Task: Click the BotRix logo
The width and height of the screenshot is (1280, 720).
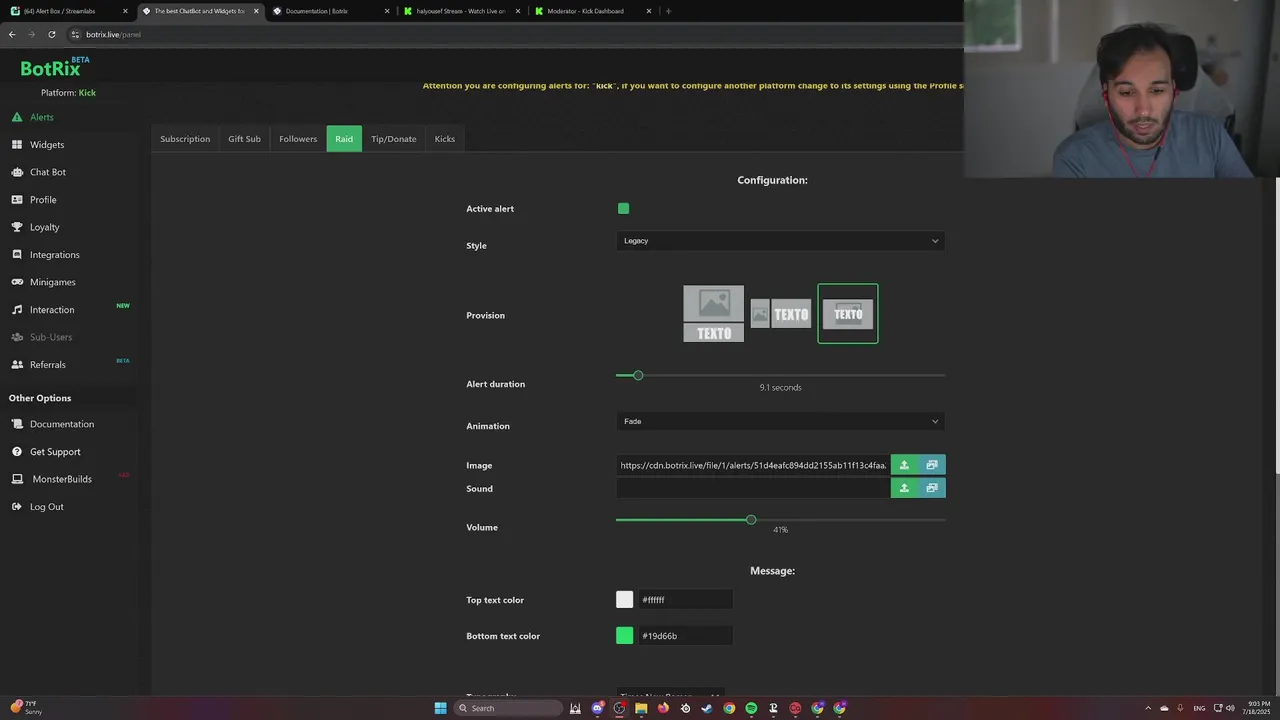Action: [54, 68]
